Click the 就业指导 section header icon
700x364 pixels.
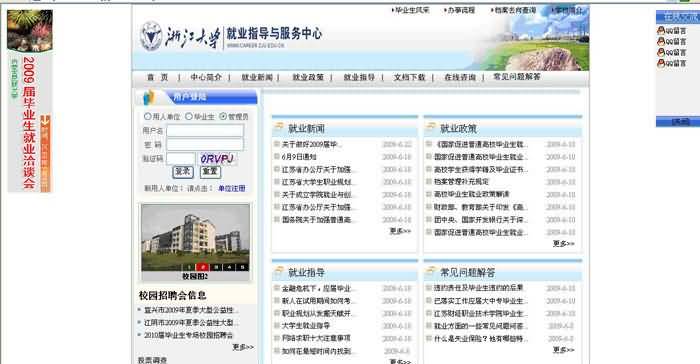point(279,271)
